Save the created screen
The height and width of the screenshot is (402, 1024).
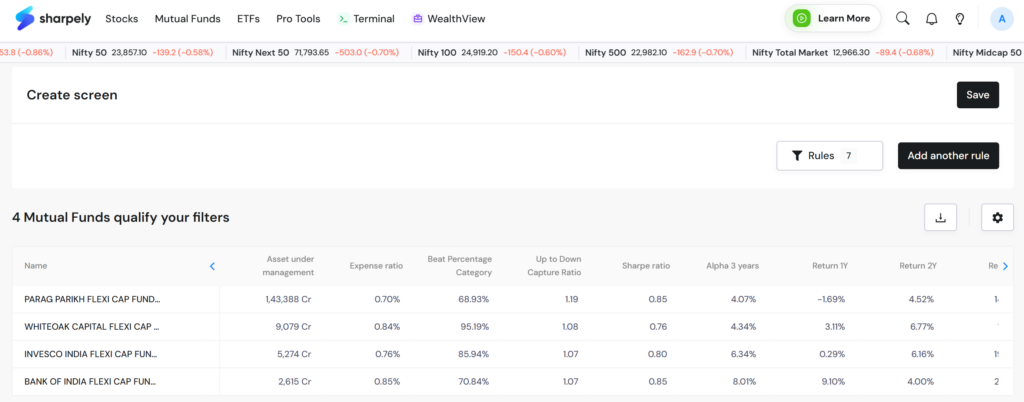[x=978, y=95]
